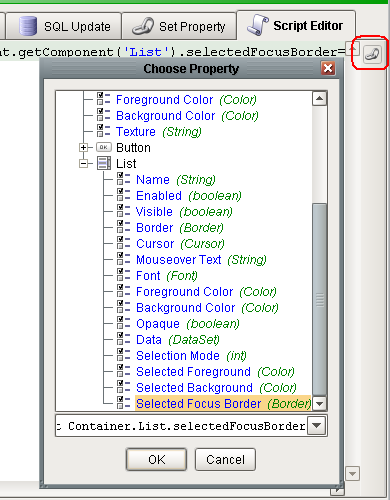Image resolution: width=390 pixels, height=500 pixels.
Task: Select the highlighted Selected Focus Border property
Action: pos(223,403)
